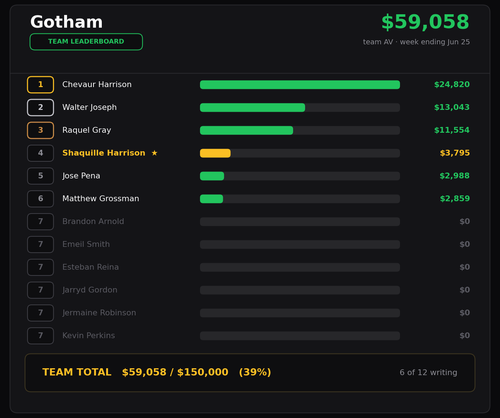Click rank 7 badge beside Emeil Smith
Viewport: 500px width, 418px height.
[x=40, y=244]
